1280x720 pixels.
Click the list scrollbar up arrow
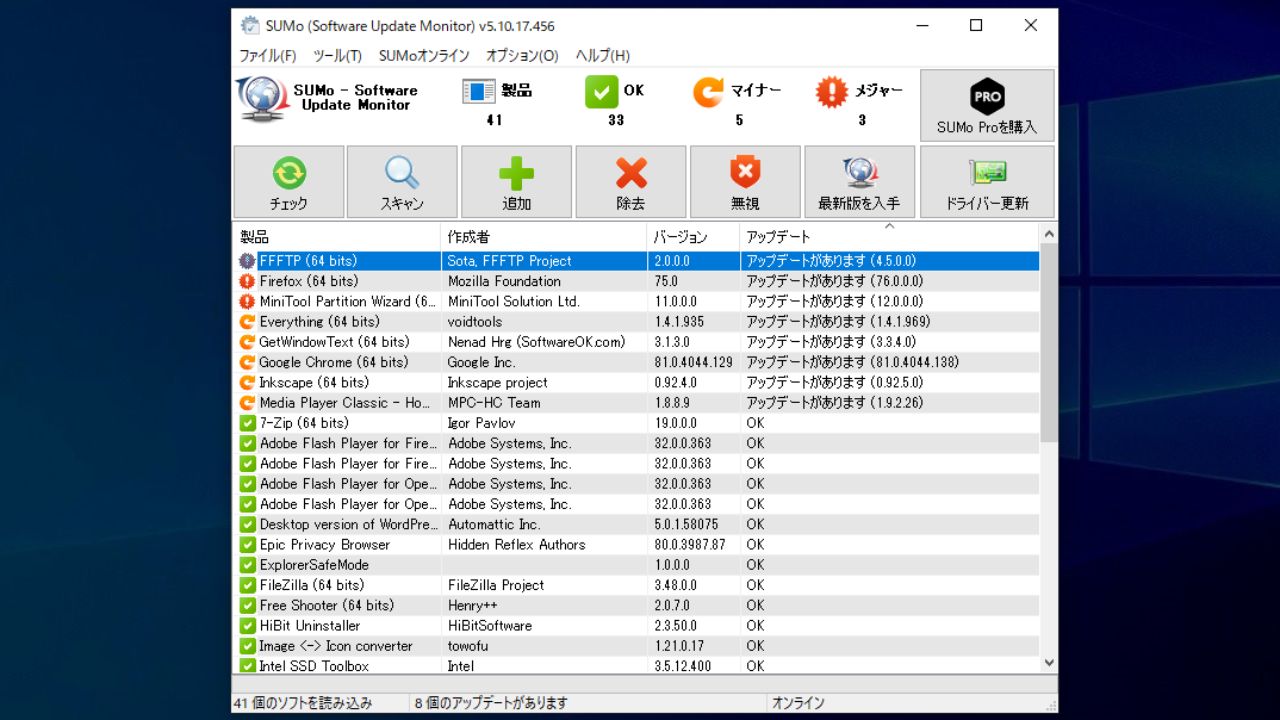1049,233
